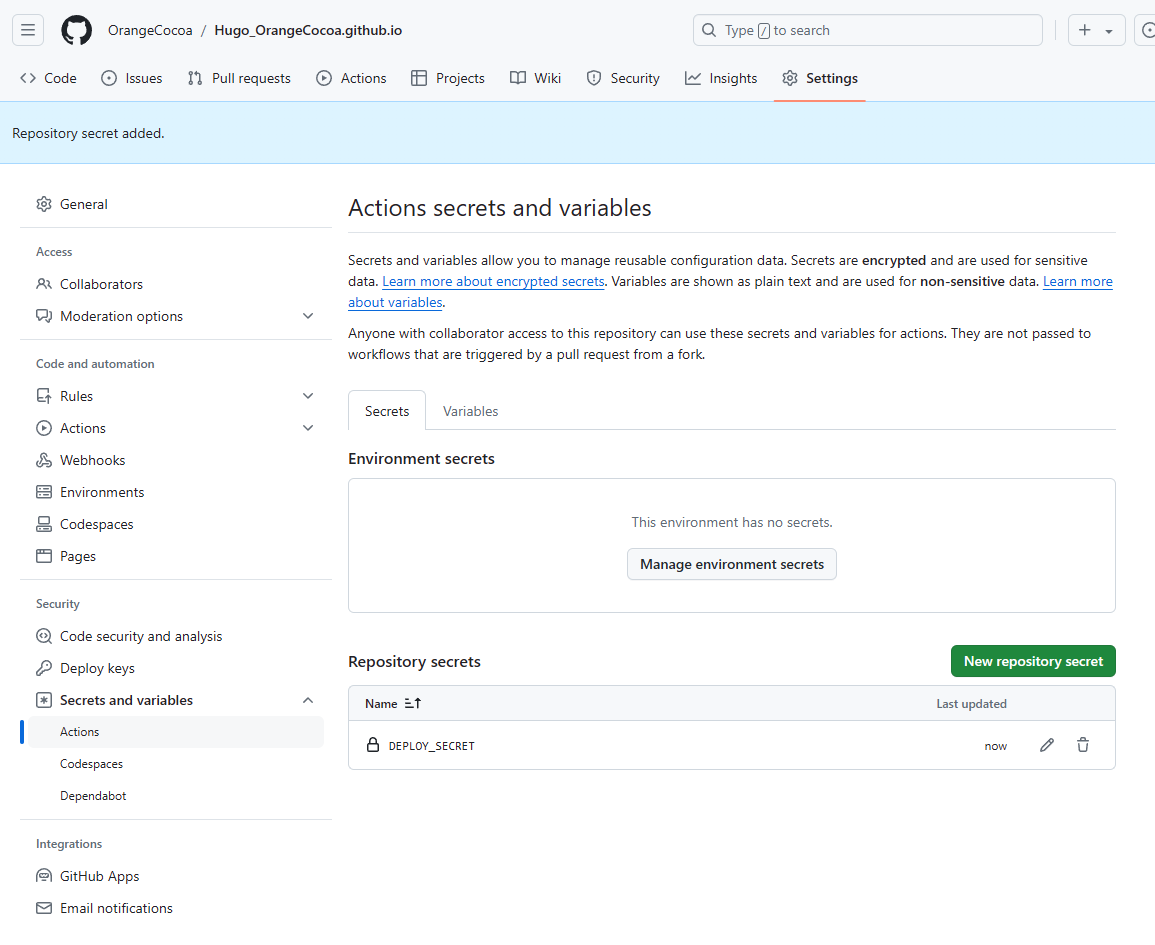Click the Rules icon in sidebar
The height and width of the screenshot is (945, 1155).
coord(44,396)
